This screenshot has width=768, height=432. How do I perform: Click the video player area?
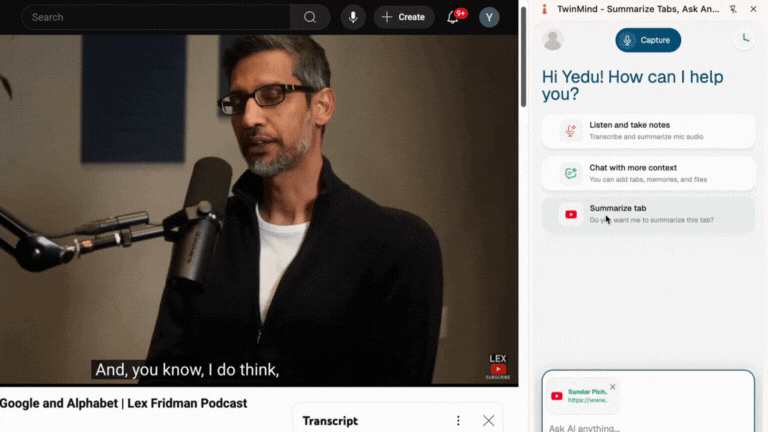259,210
